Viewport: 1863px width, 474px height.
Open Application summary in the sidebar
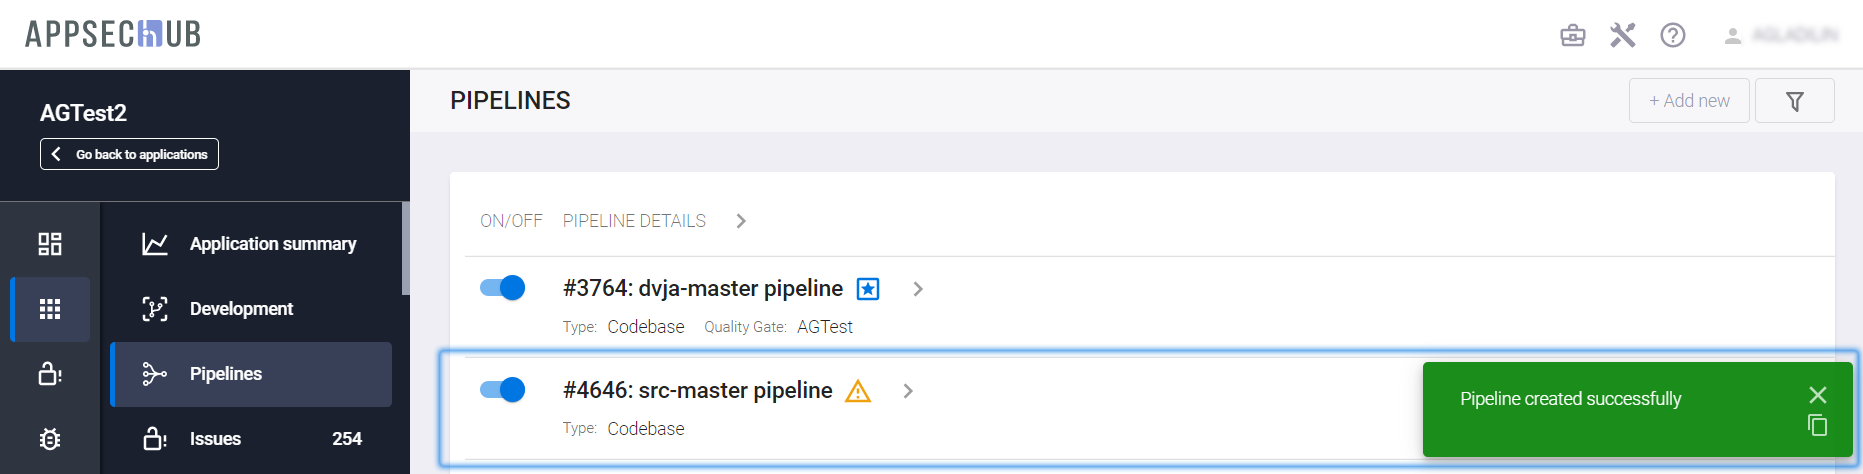click(272, 244)
